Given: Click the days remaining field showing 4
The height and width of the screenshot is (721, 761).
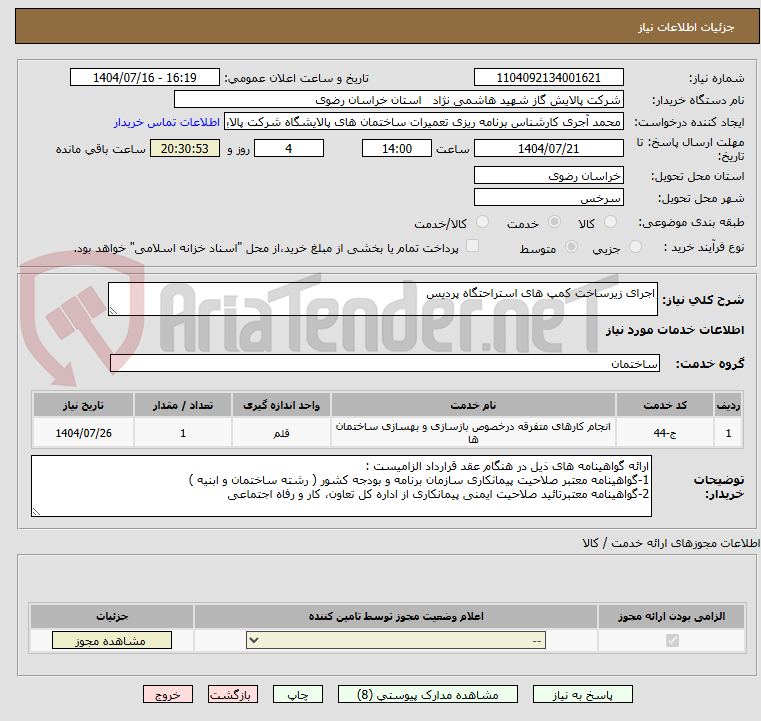Looking at the screenshot, I should (x=289, y=148).
